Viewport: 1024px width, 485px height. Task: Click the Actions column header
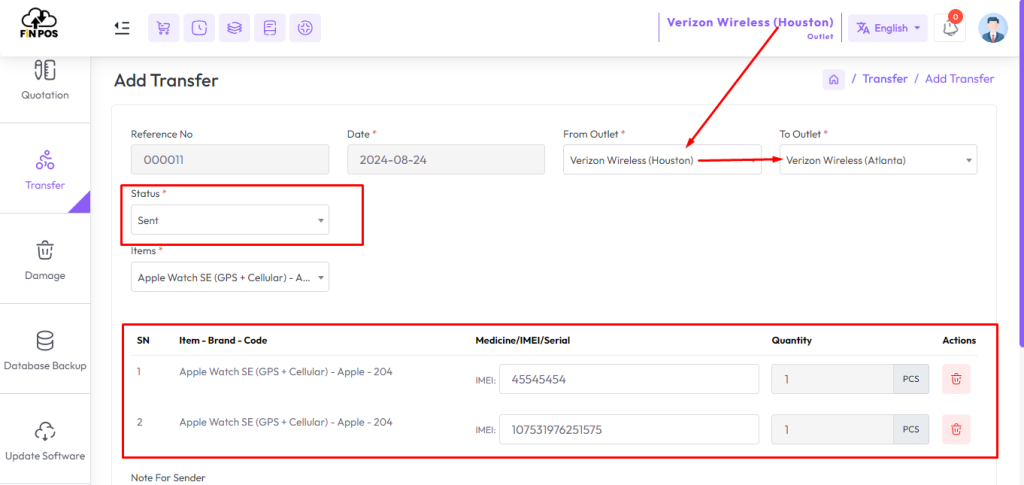click(959, 340)
